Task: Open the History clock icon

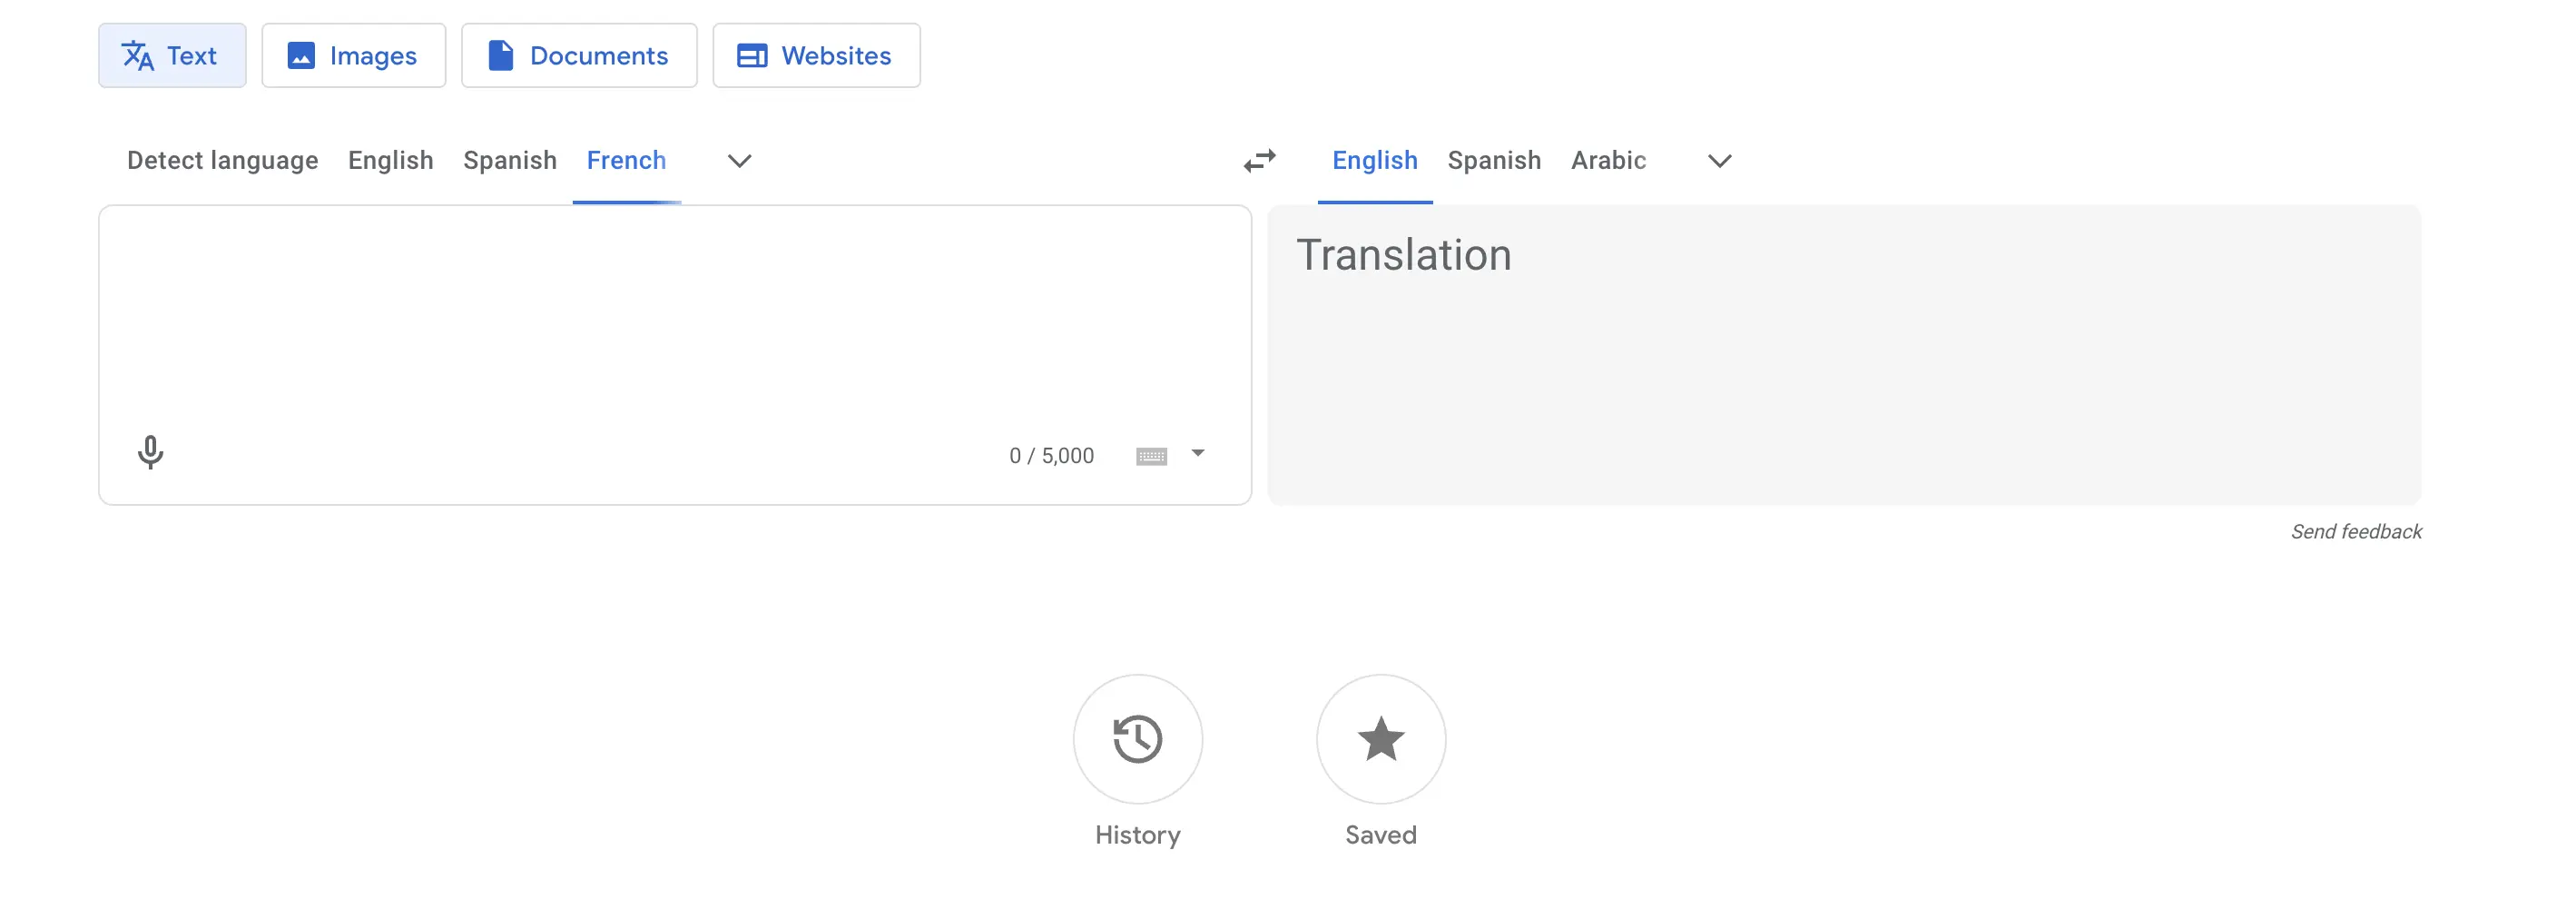Action: [1137, 739]
